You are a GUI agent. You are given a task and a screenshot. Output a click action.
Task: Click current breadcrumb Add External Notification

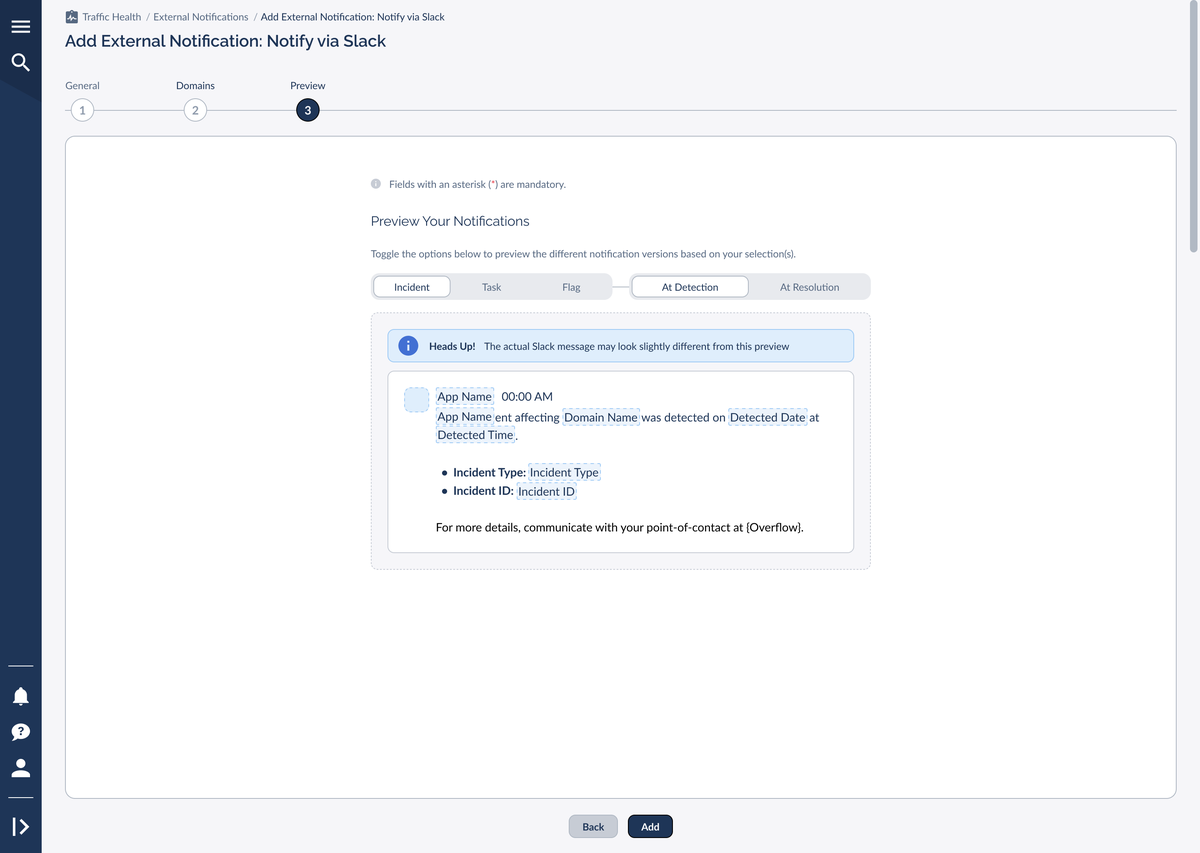pyautogui.click(x=353, y=17)
